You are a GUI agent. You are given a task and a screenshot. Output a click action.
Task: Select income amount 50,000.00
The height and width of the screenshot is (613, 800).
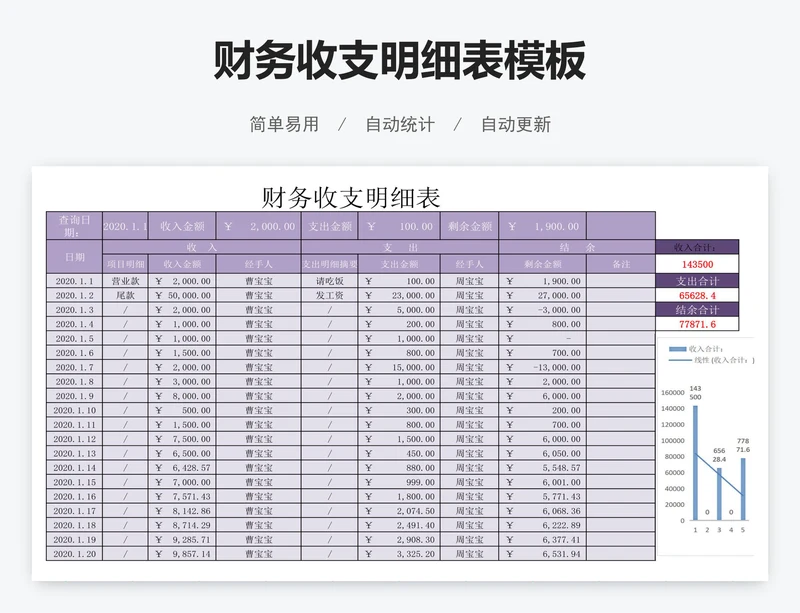point(182,296)
